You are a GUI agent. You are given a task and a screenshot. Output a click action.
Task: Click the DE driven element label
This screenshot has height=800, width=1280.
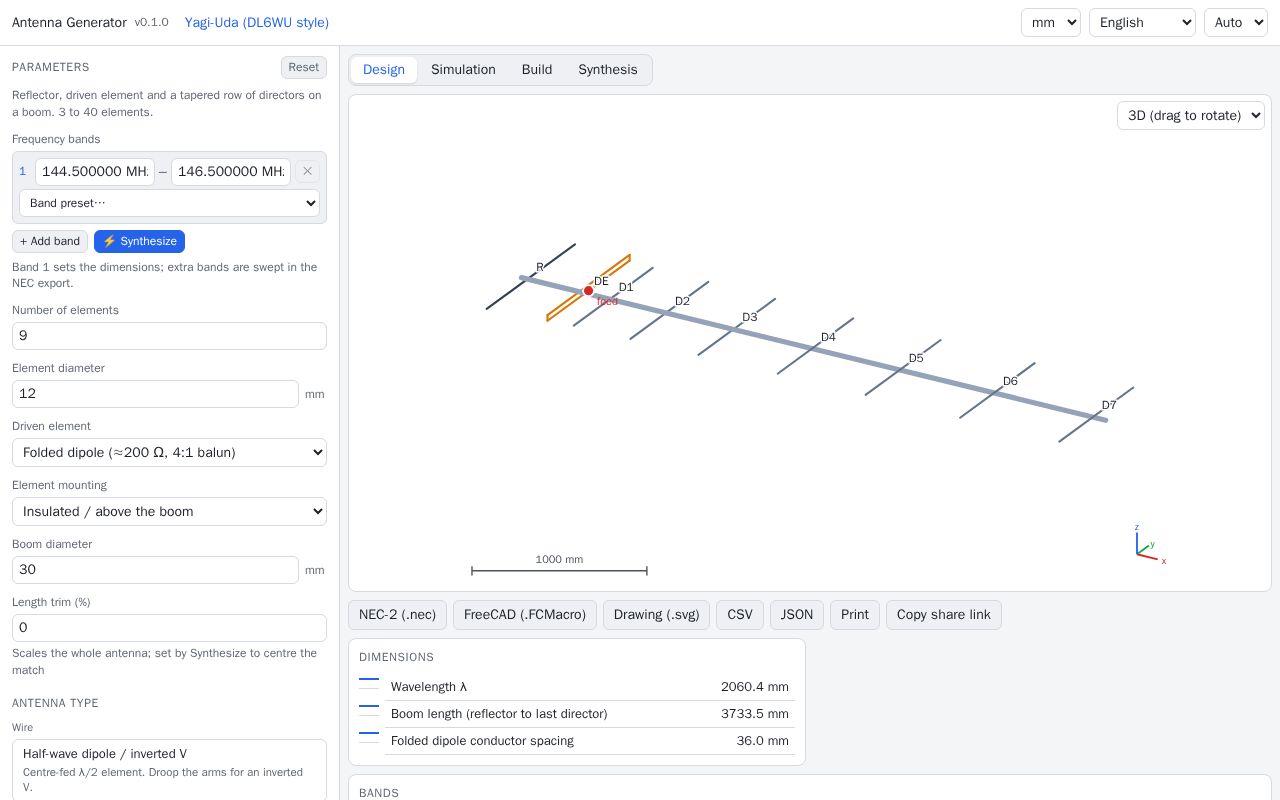(x=601, y=281)
